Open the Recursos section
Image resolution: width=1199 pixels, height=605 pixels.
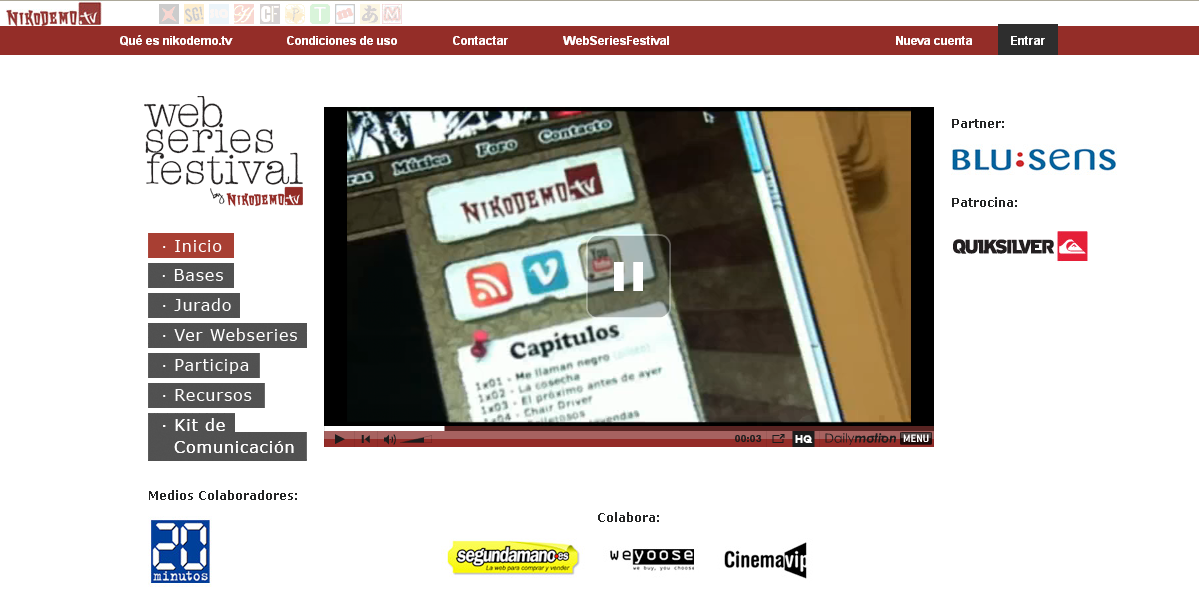point(206,395)
